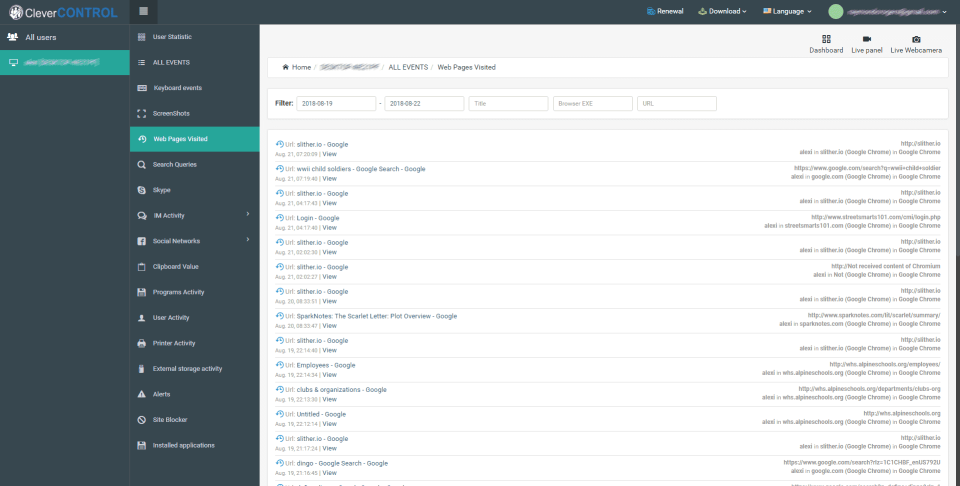Click View under clubs & organizations entry
This screenshot has height=486, width=960.
tap(329, 399)
